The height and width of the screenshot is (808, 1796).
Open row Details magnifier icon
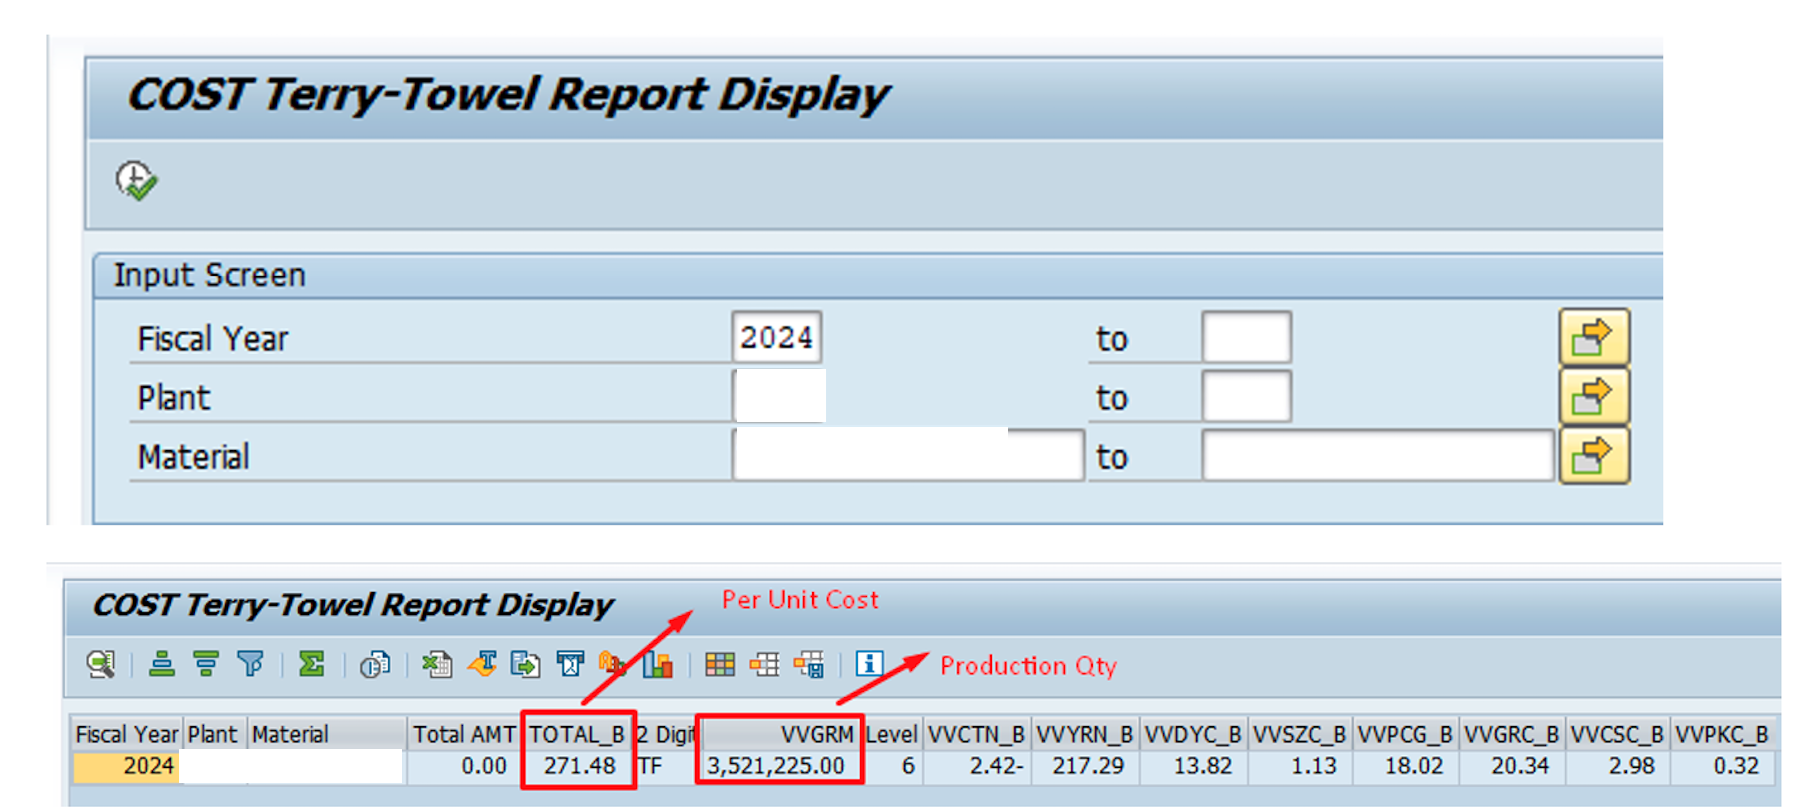tap(100, 664)
